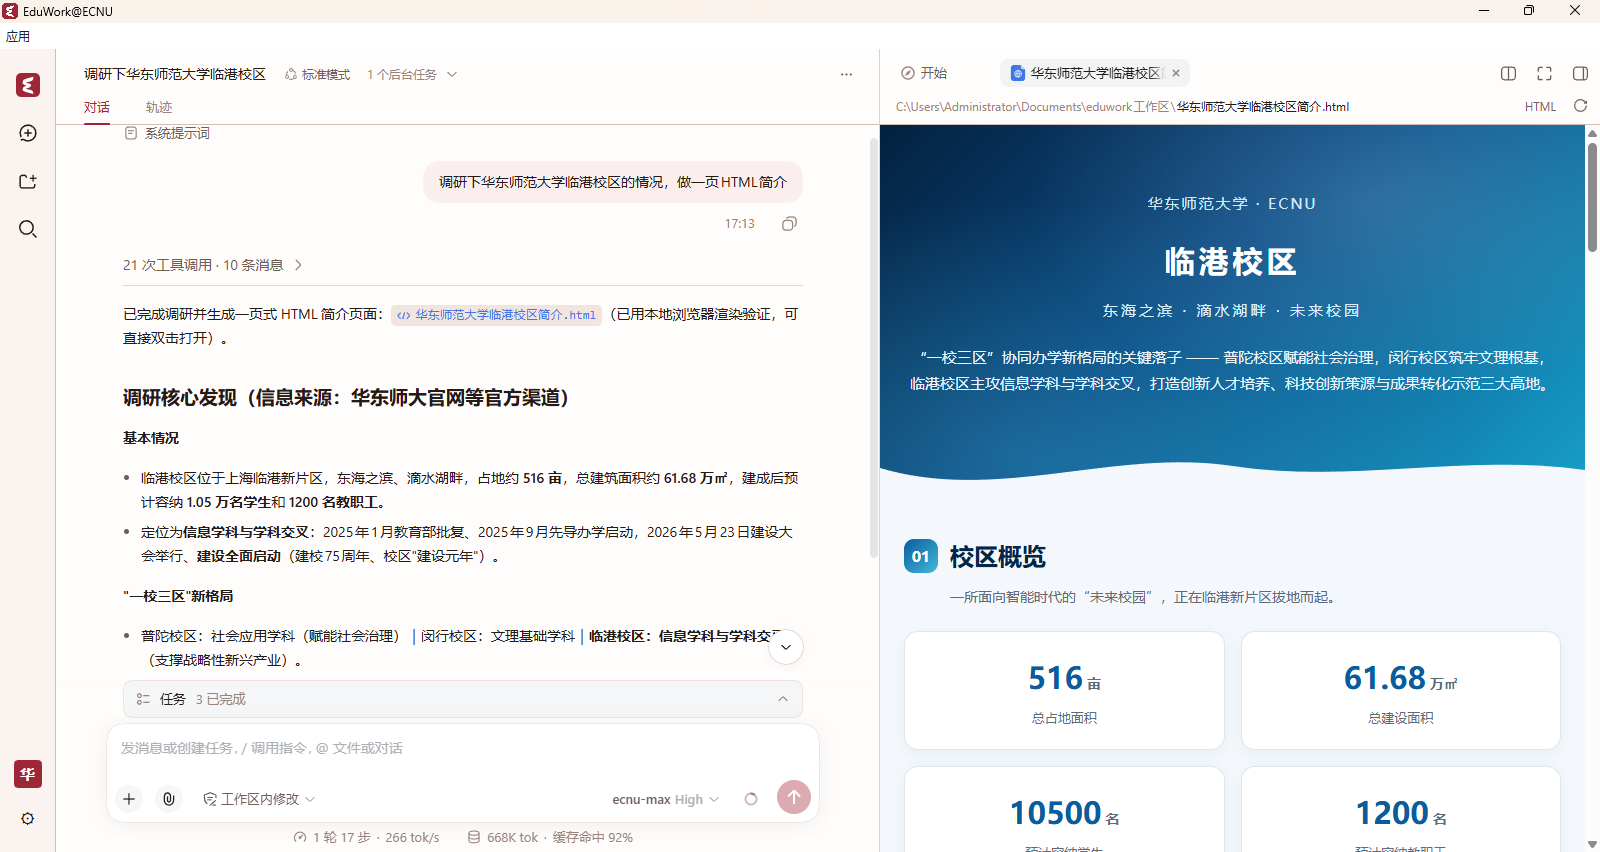Open the EduWork logo home icon
This screenshot has width=1600, height=852.
tap(28, 85)
